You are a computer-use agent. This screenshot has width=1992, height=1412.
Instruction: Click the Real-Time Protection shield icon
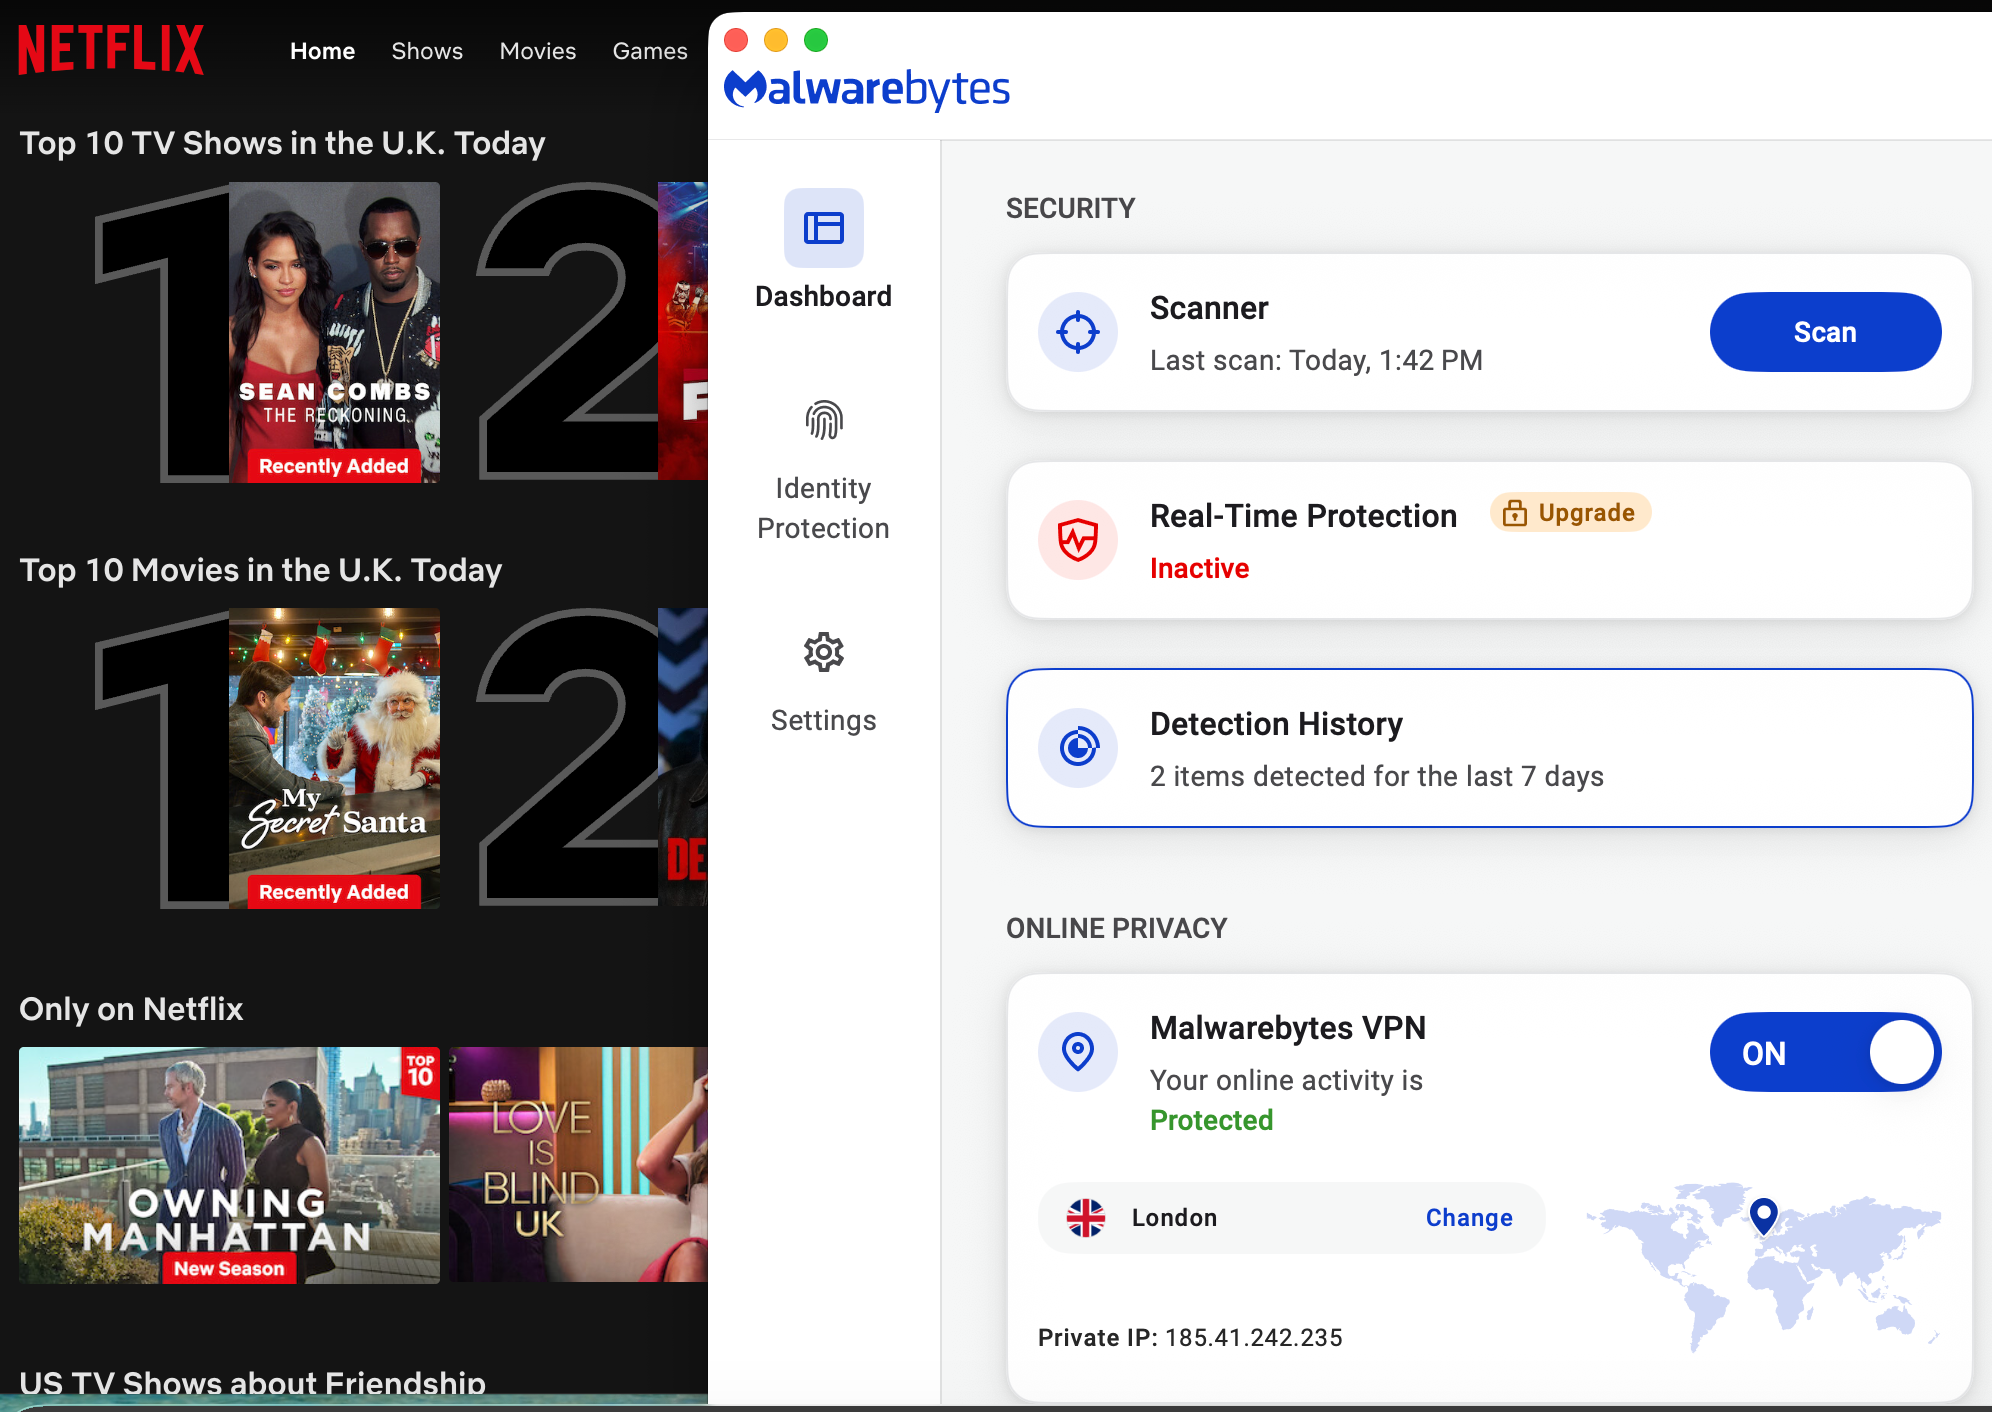pos(1078,540)
